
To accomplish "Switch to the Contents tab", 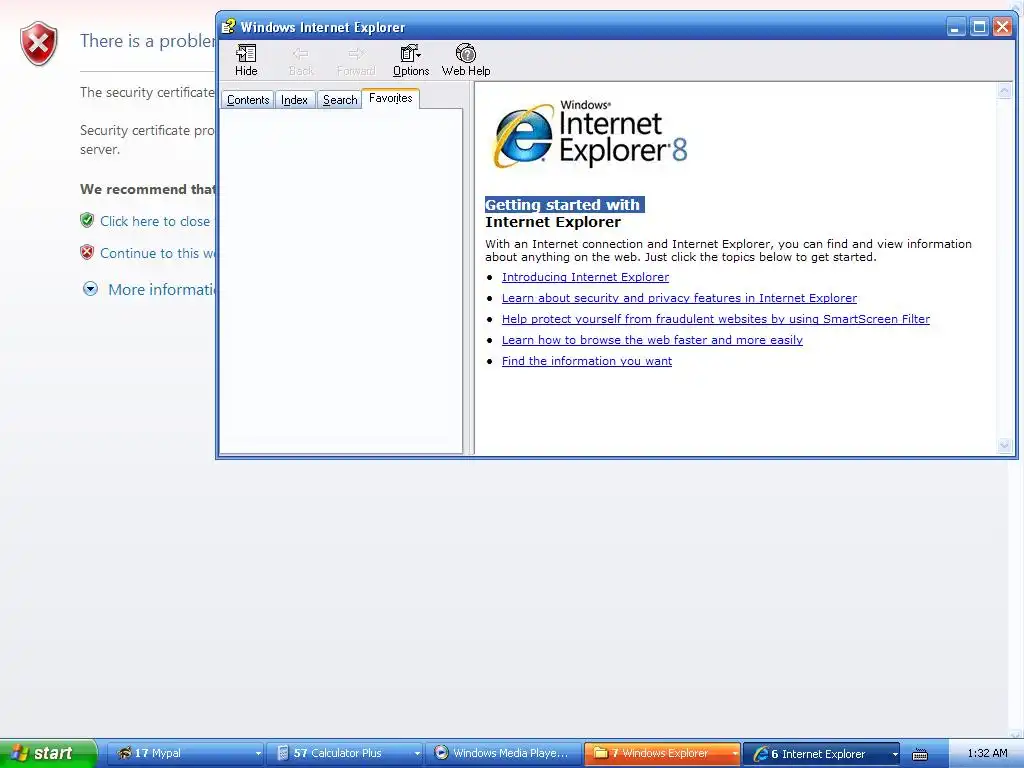I will coord(248,100).
